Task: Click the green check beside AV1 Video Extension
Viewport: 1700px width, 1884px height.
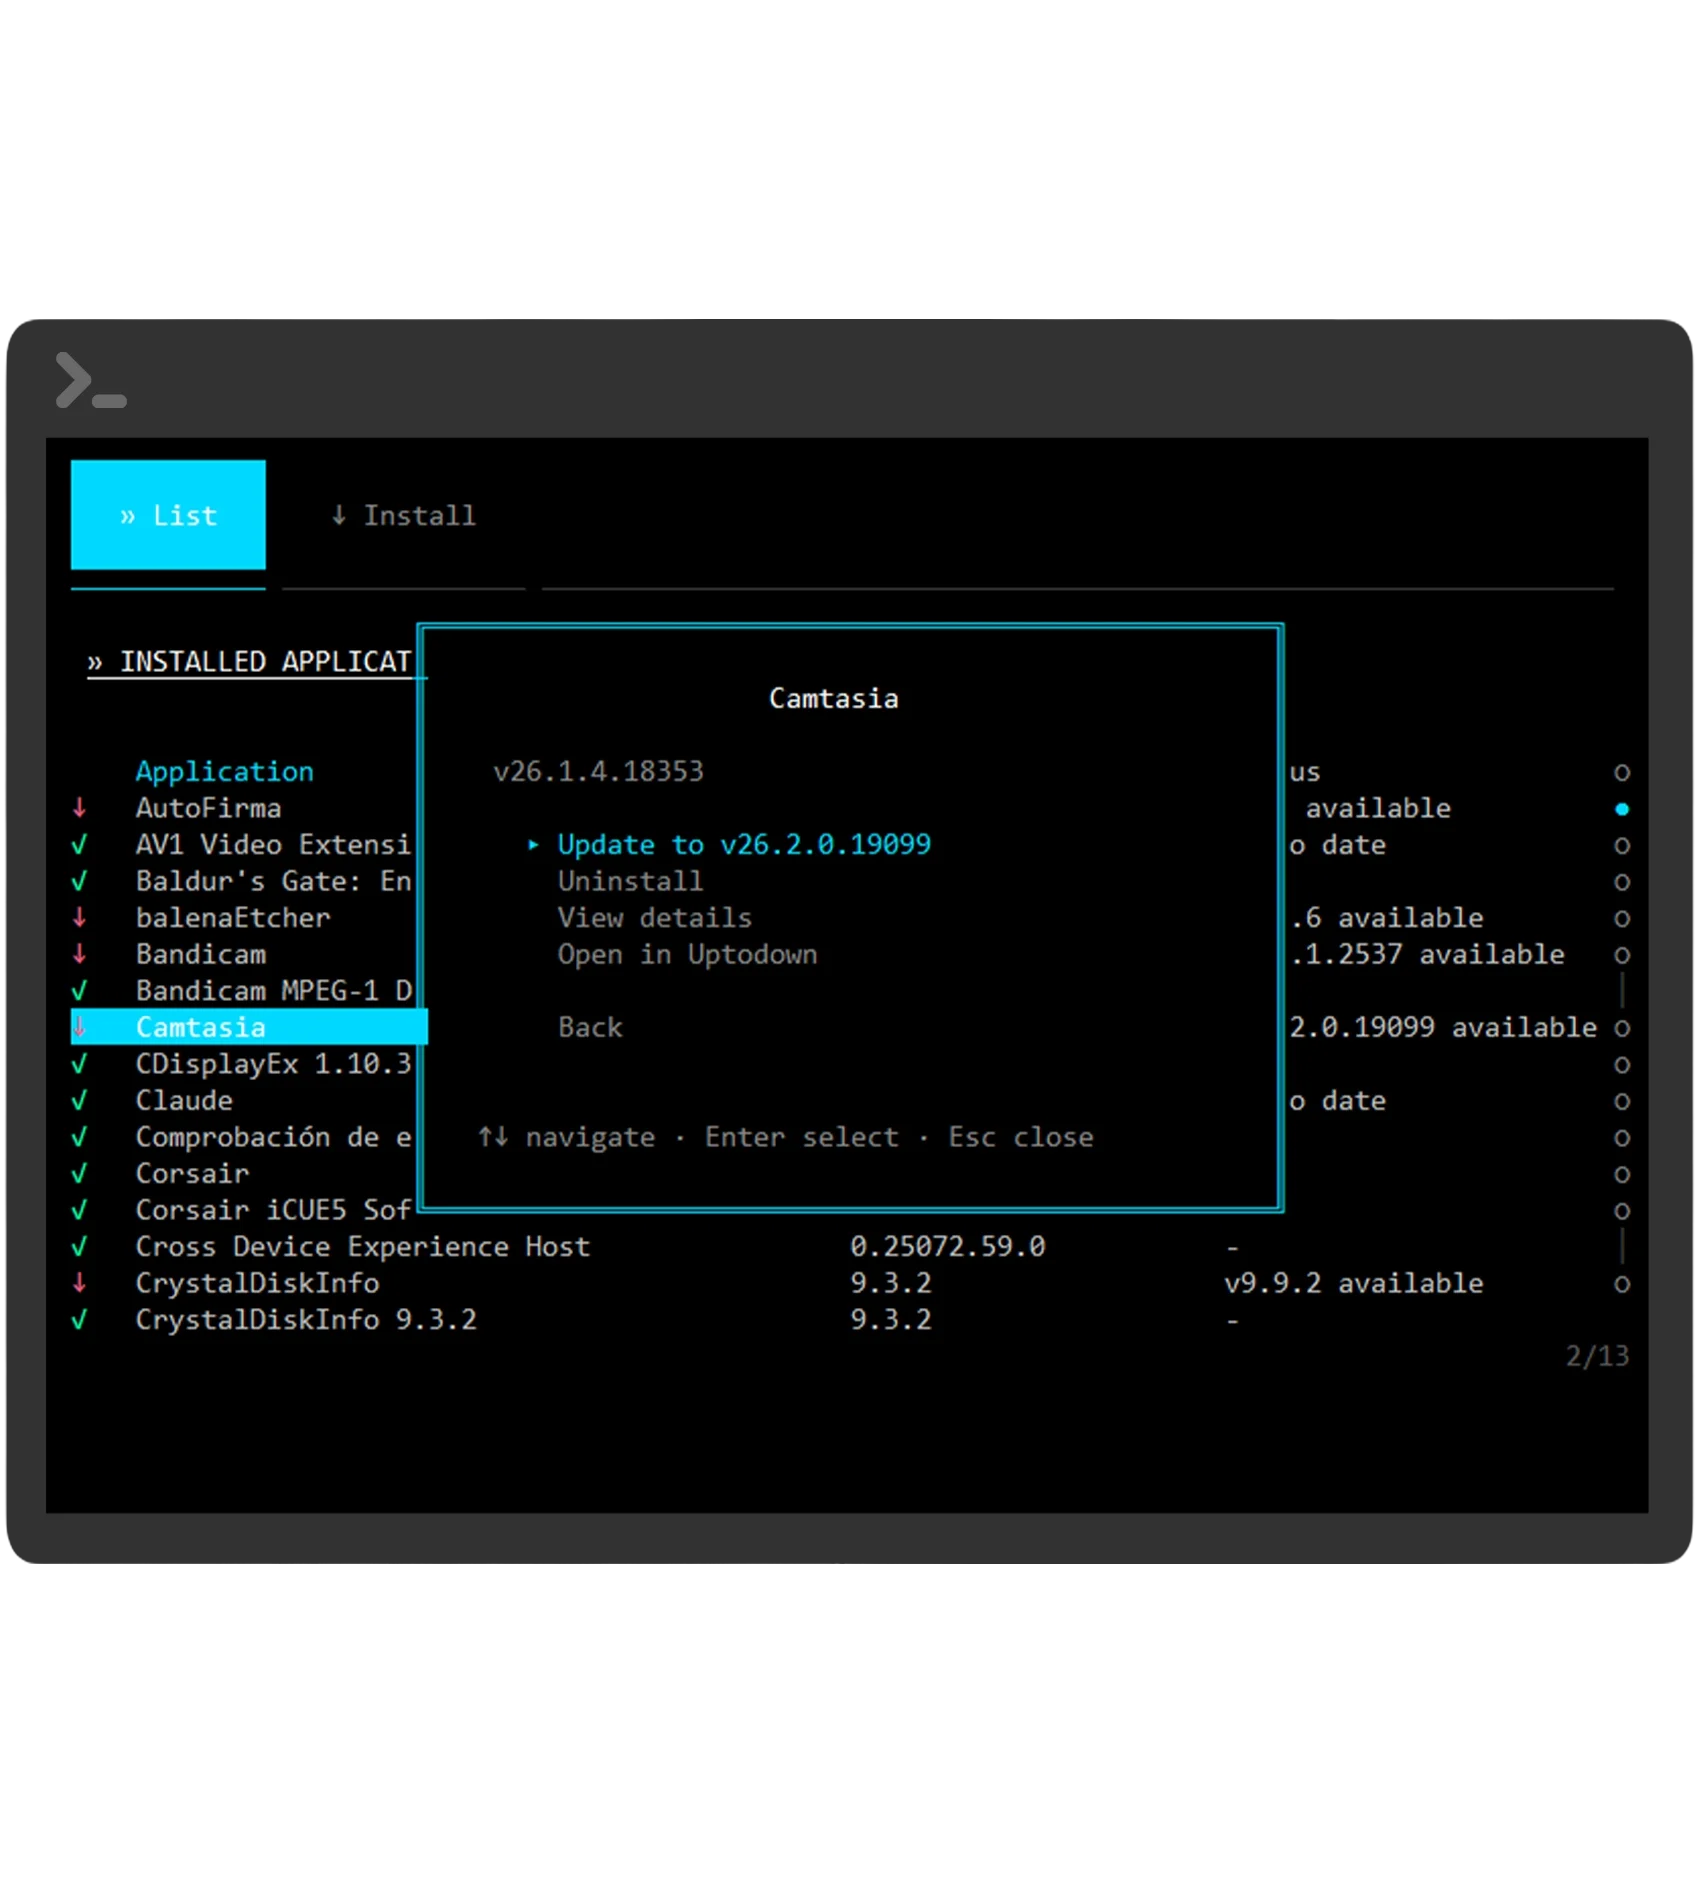Action: 80,844
